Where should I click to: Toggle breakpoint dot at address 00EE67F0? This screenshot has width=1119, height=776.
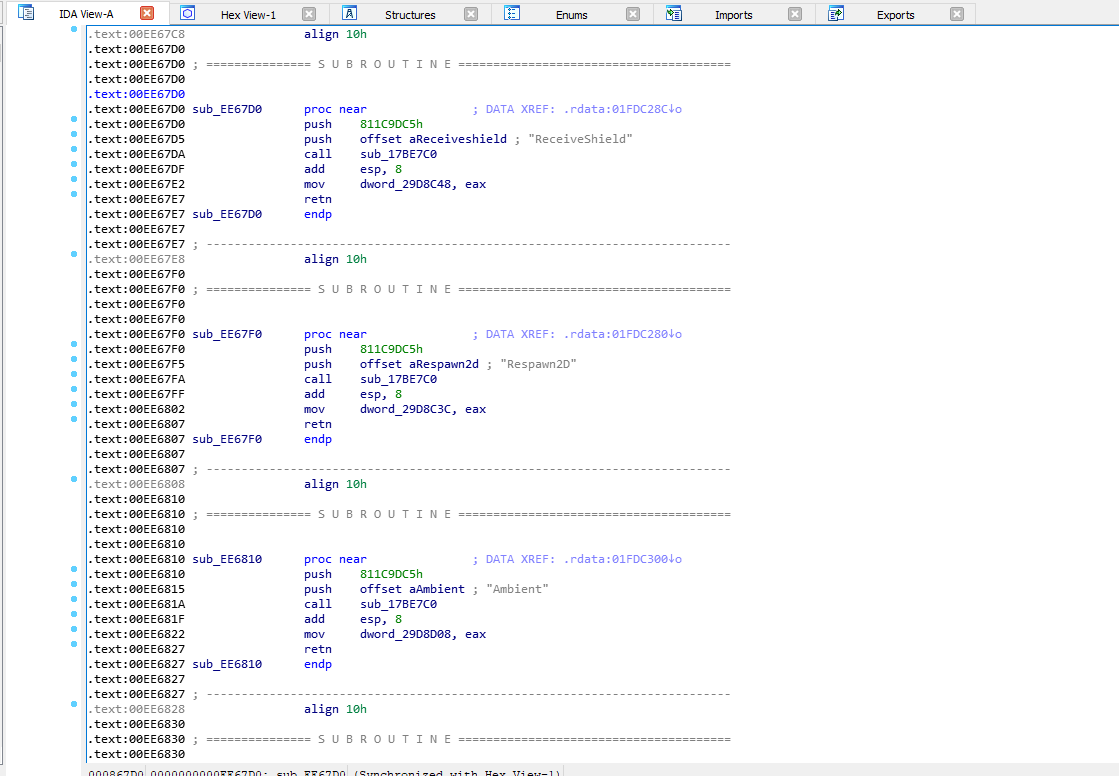point(74,344)
